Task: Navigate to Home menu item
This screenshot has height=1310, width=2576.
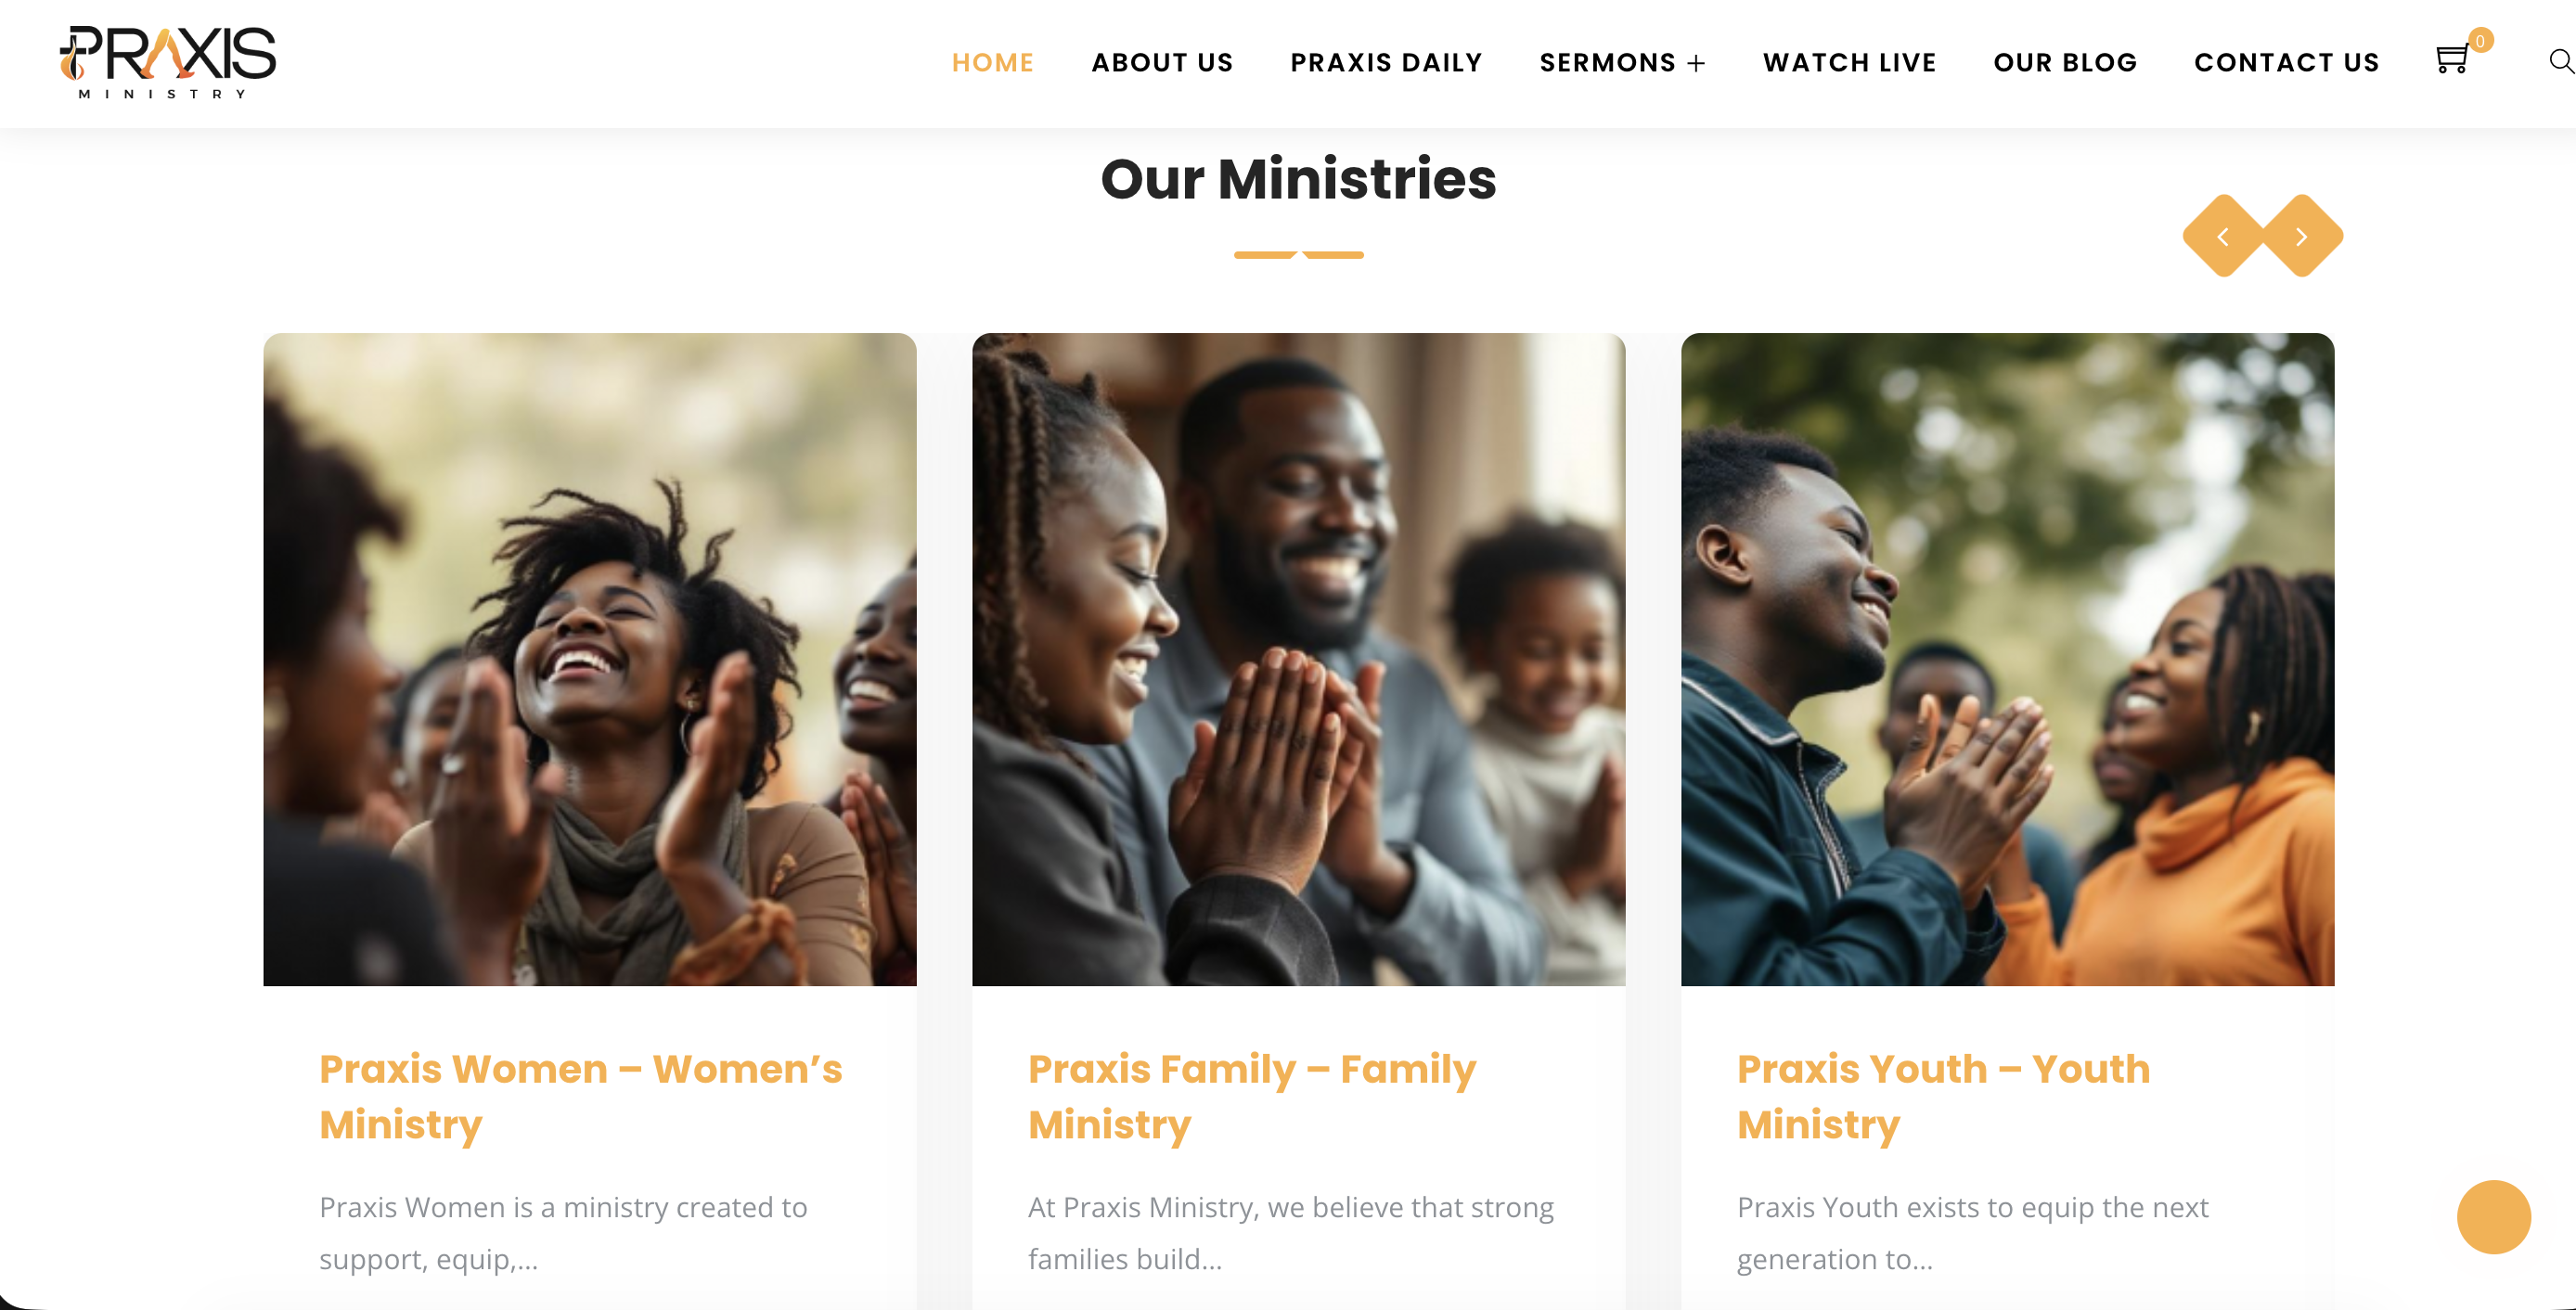Action: [x=993, y=62]
